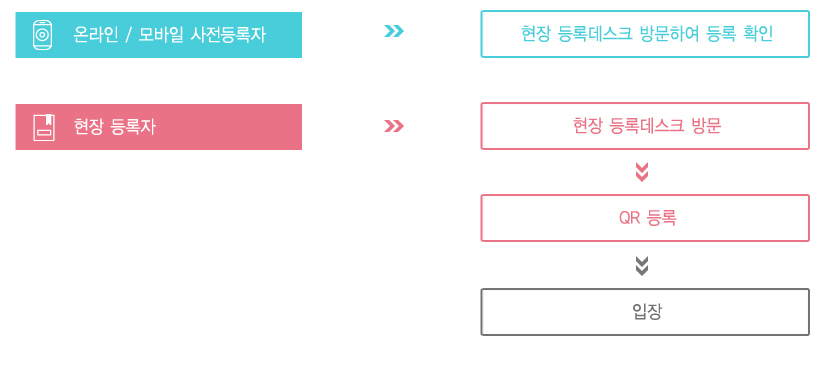The height and width of the screenshot is (365, 825).
Task: Click gray double down chevron above 입장
Action: click(x=642, y=266)
